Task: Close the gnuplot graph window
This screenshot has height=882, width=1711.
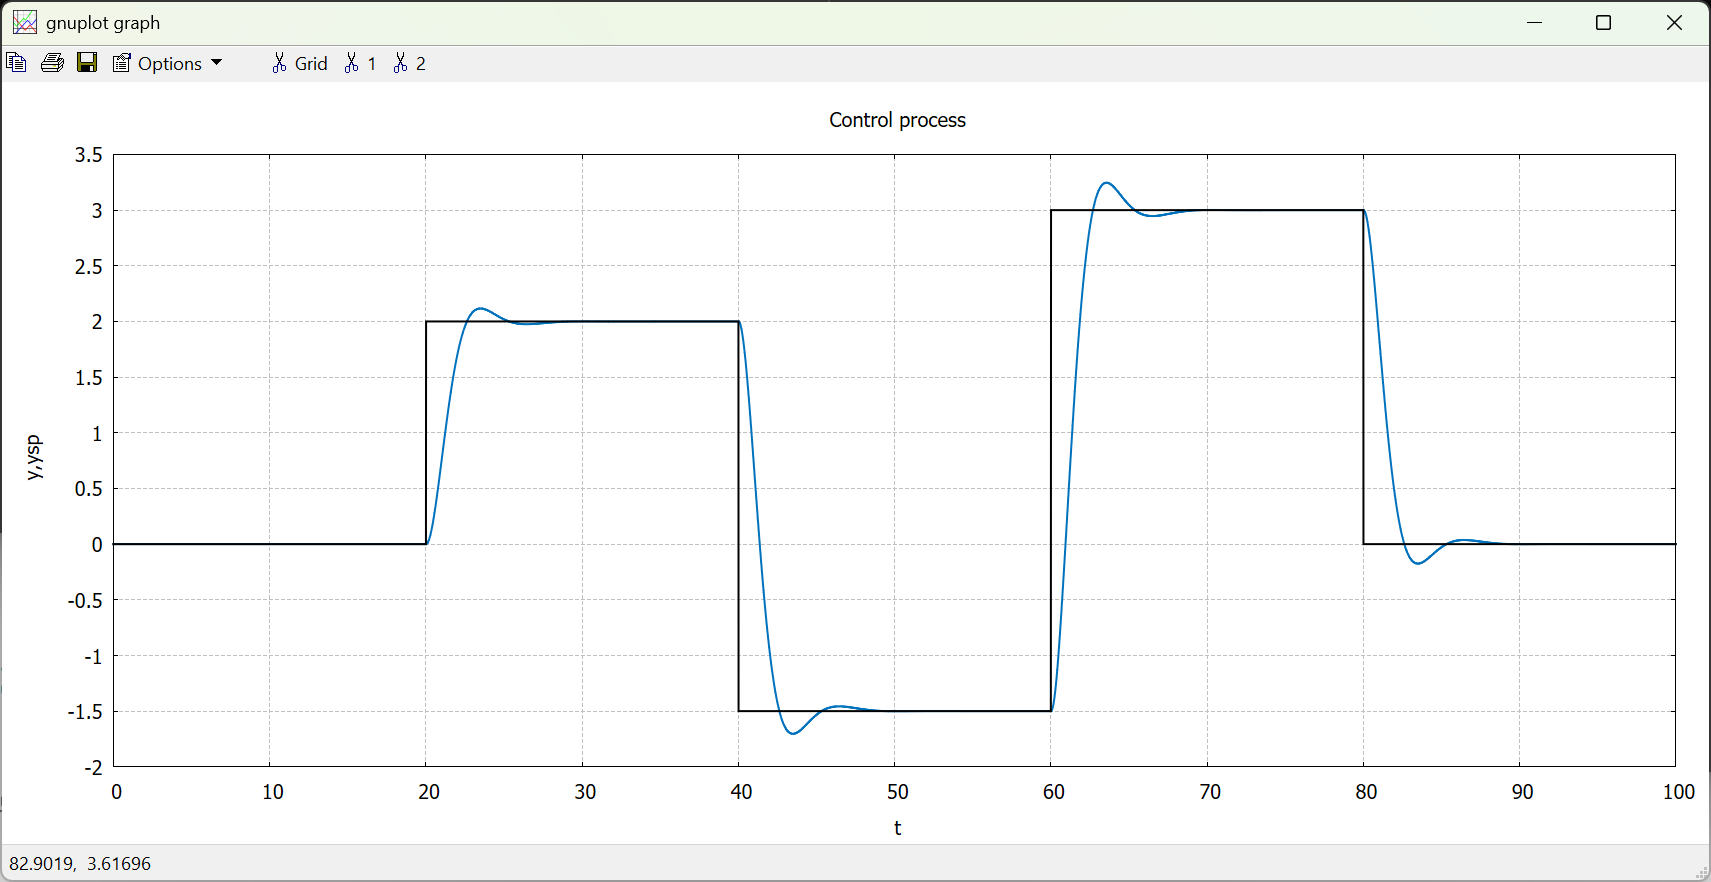Action: pos(1674,22)
